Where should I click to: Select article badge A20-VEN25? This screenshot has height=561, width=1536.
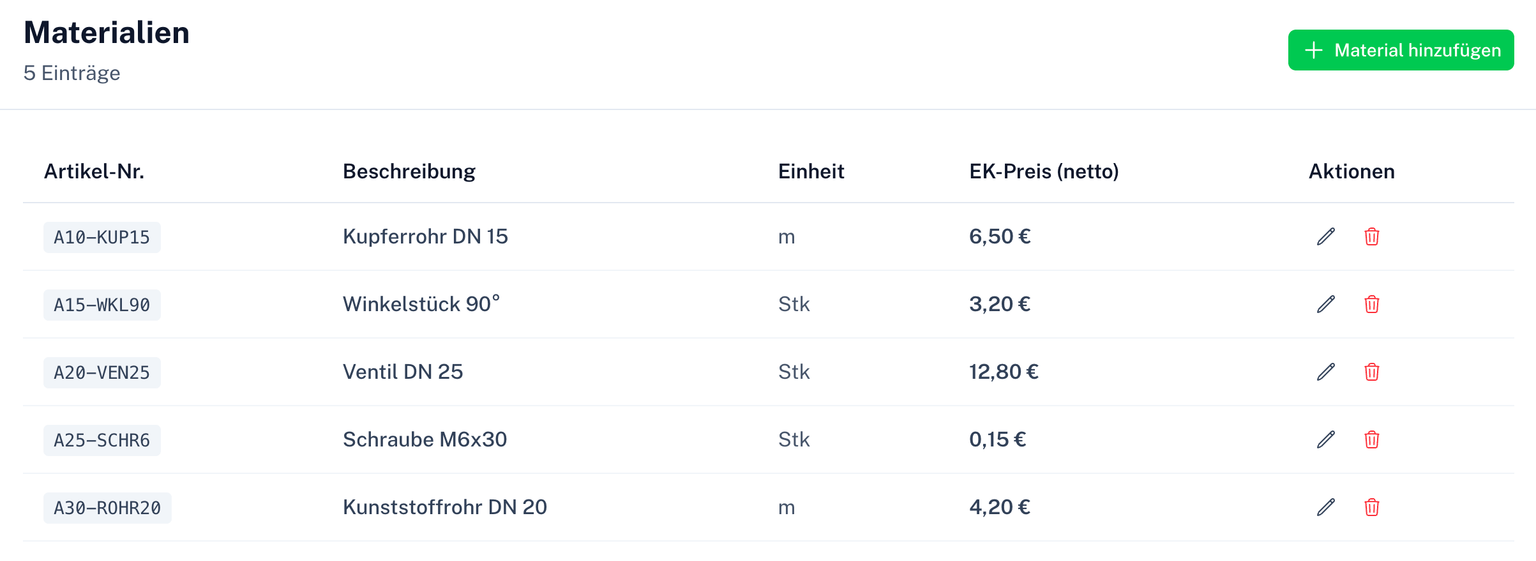(x=102, y=372)
